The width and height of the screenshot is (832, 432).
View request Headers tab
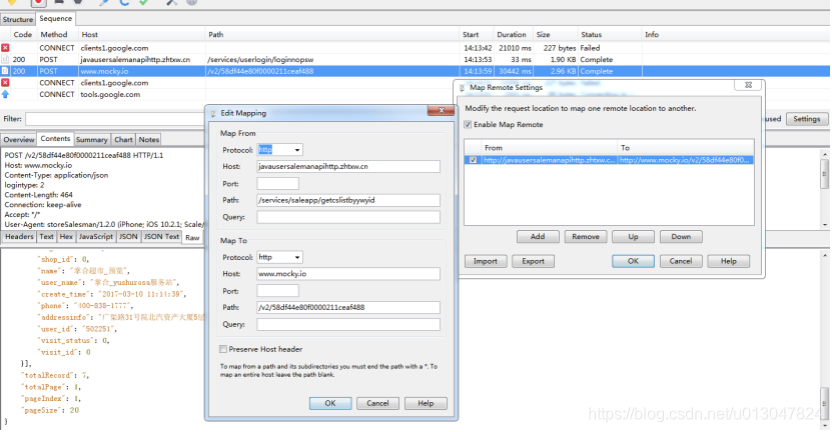pos(19,237)
